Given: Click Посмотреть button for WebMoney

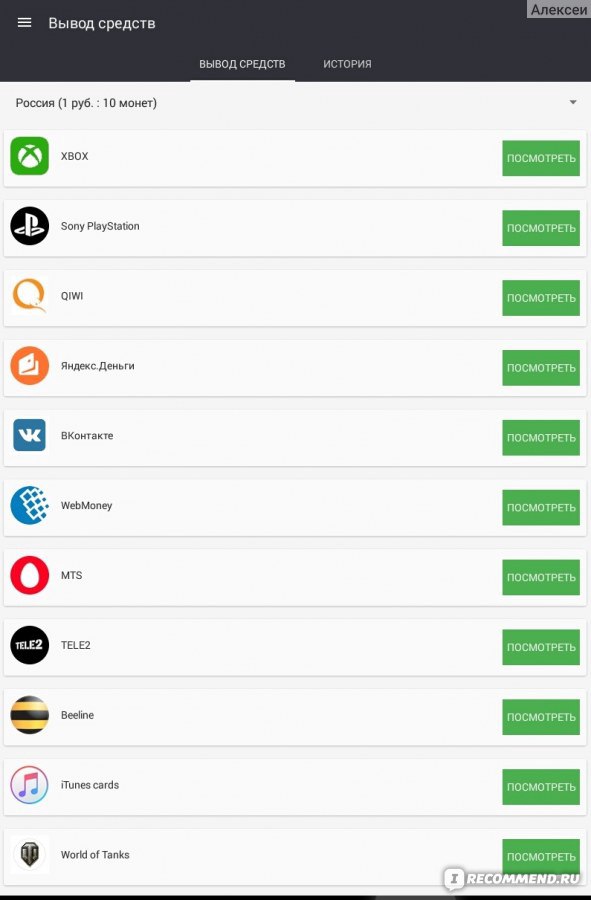Looking at the screenshot, I should coord(541,507).
